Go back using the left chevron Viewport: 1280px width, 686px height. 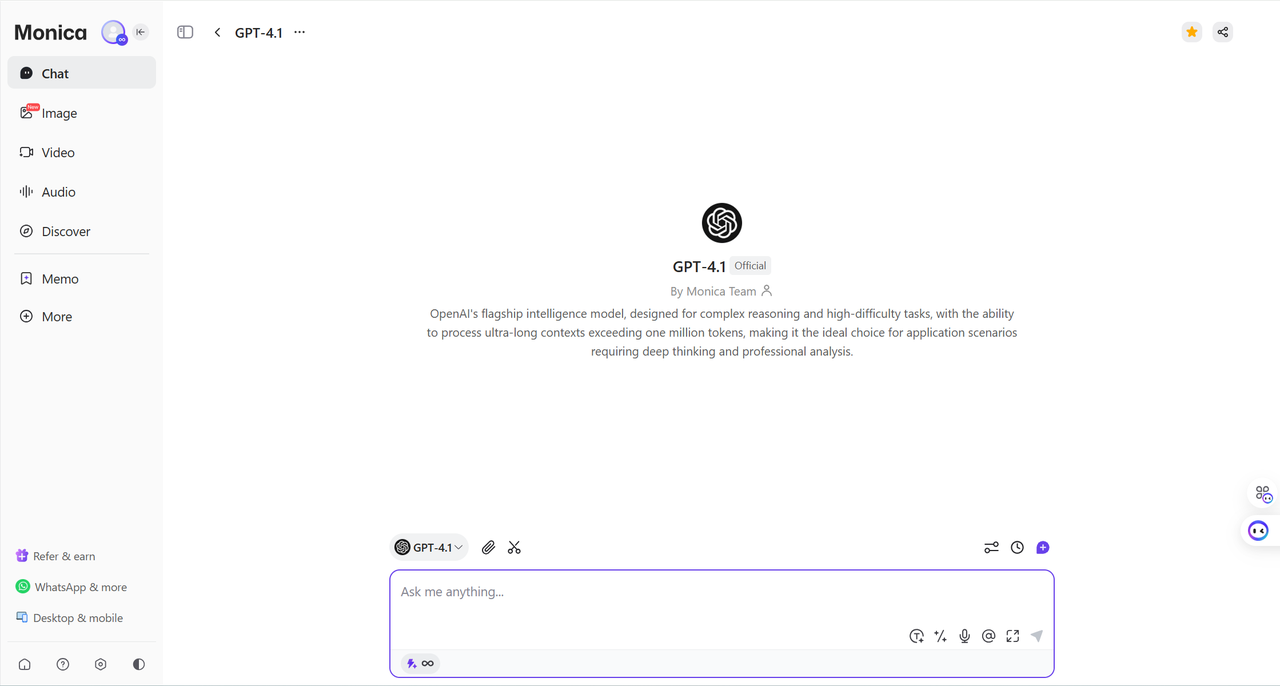(217, 32)
